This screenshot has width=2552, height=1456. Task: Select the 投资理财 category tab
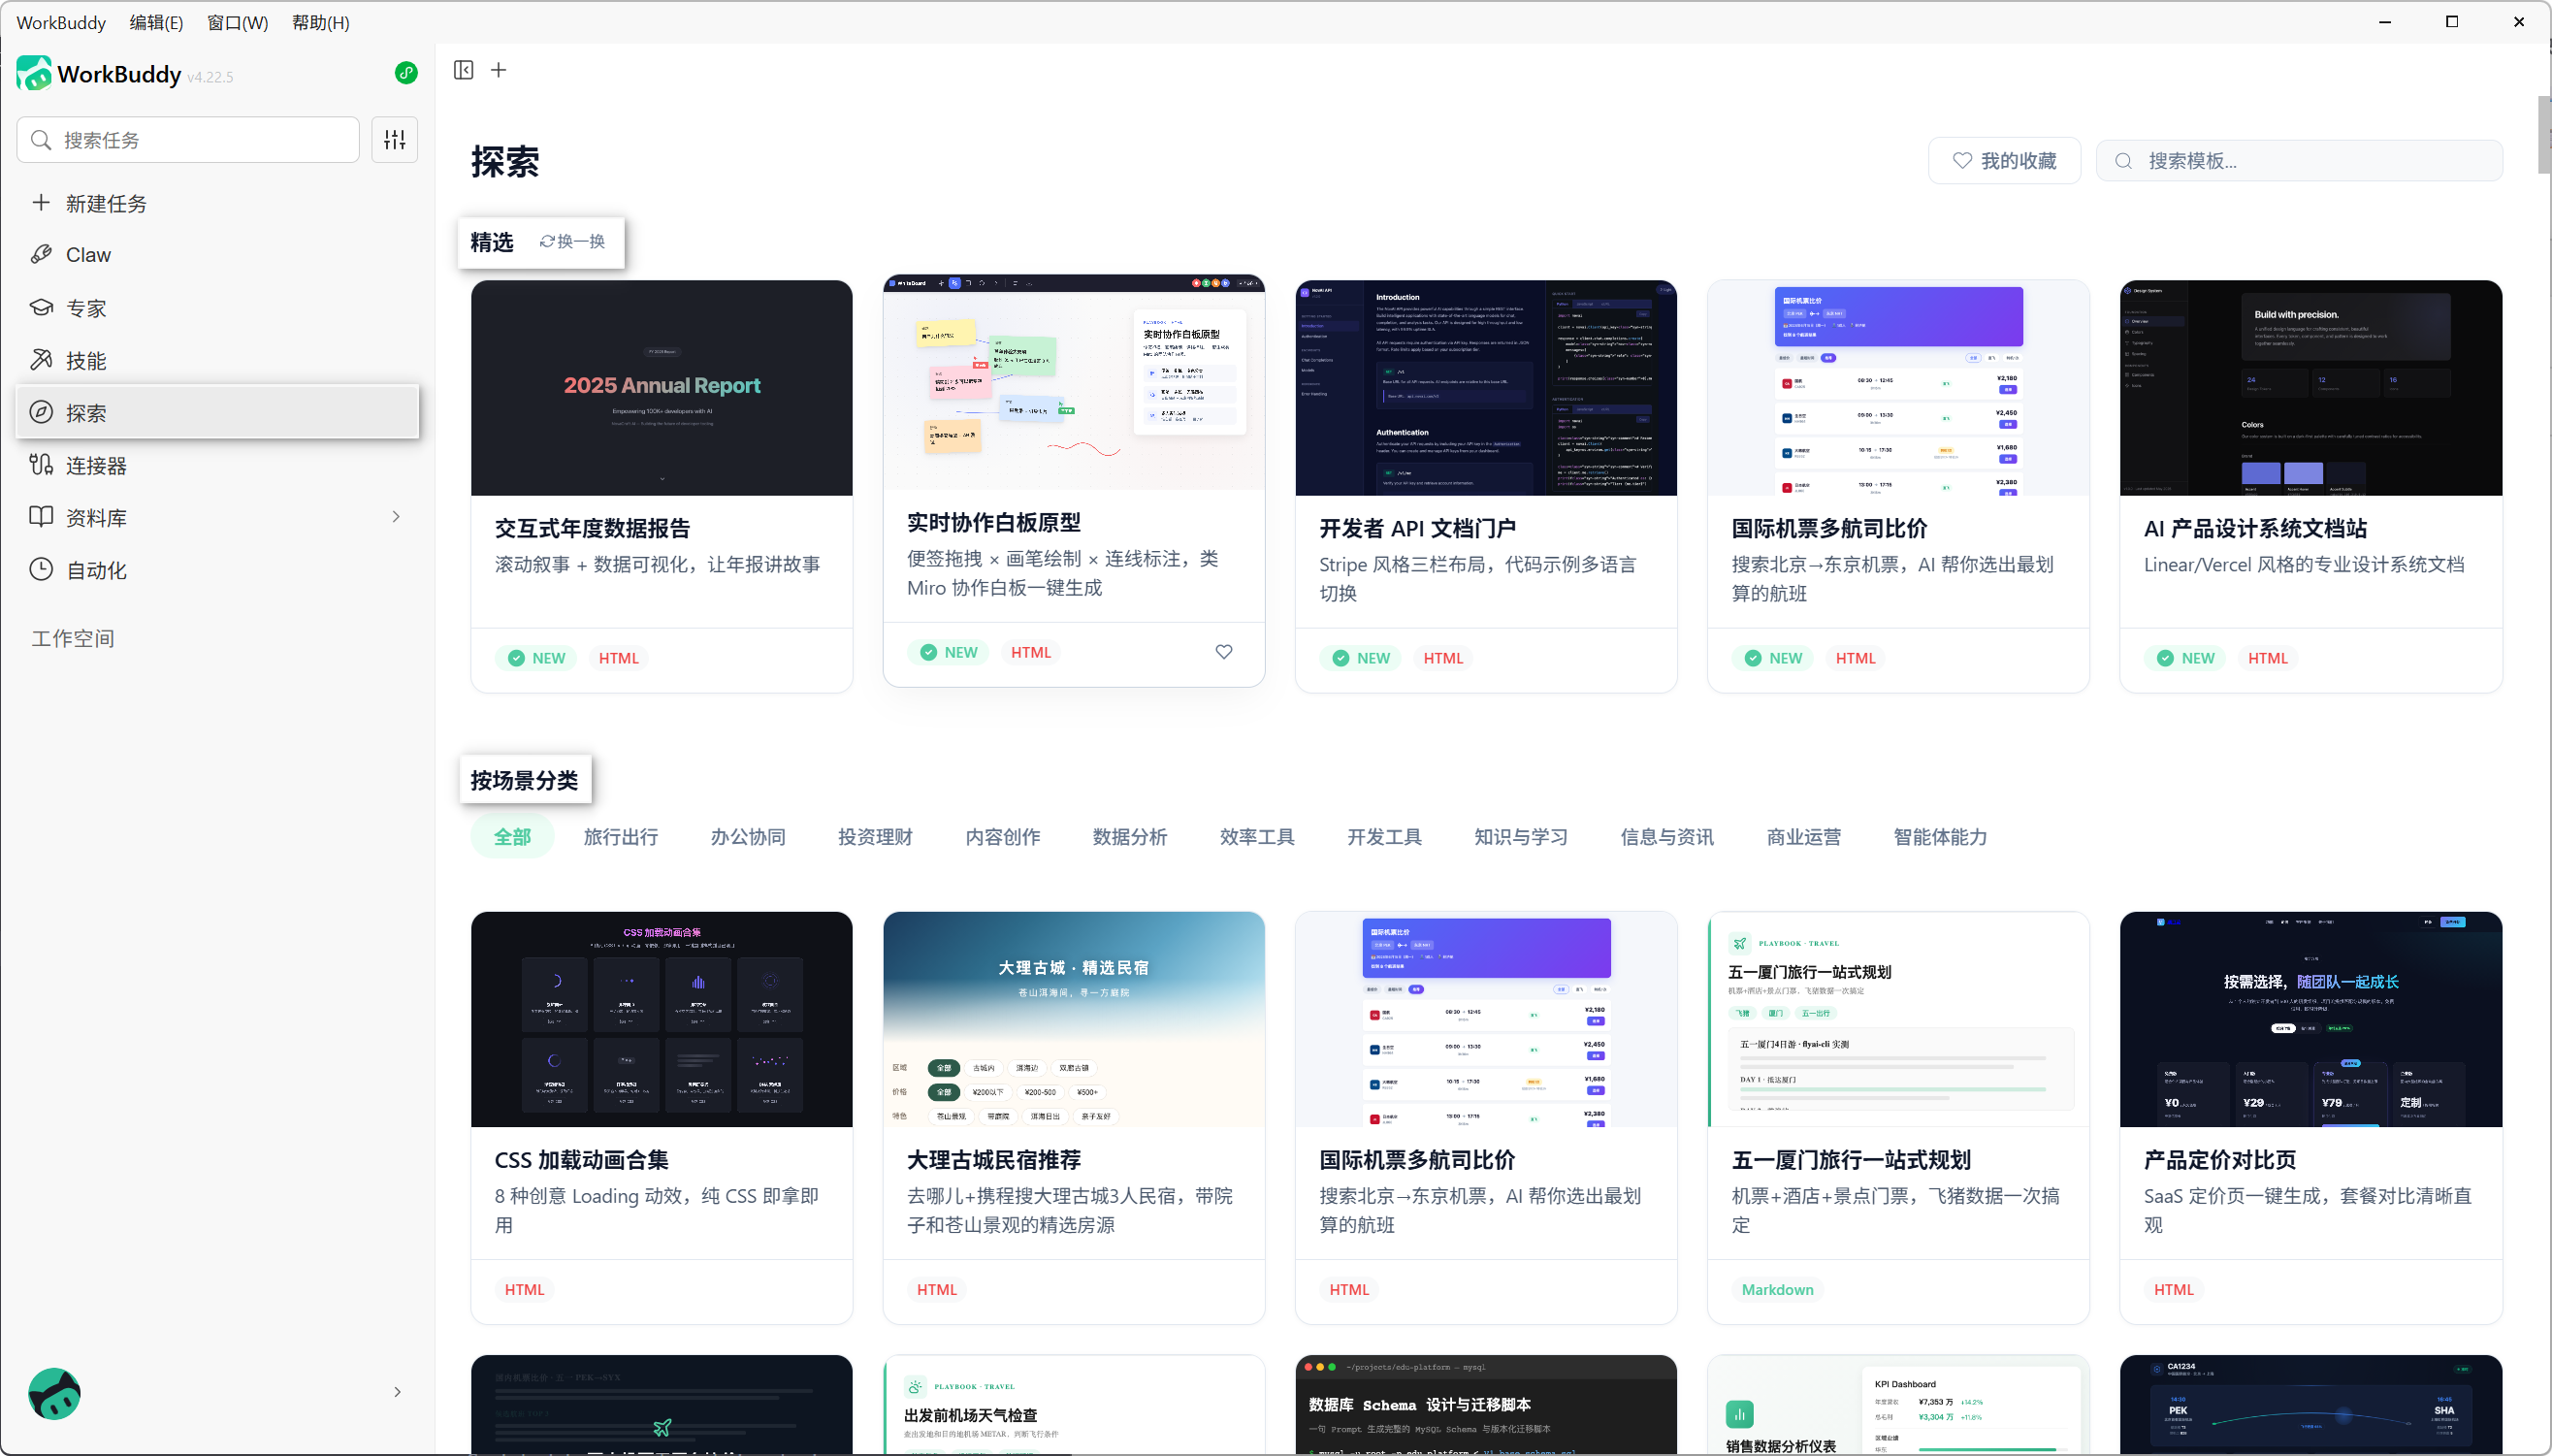pyautogui.click(x=875, y=837)
